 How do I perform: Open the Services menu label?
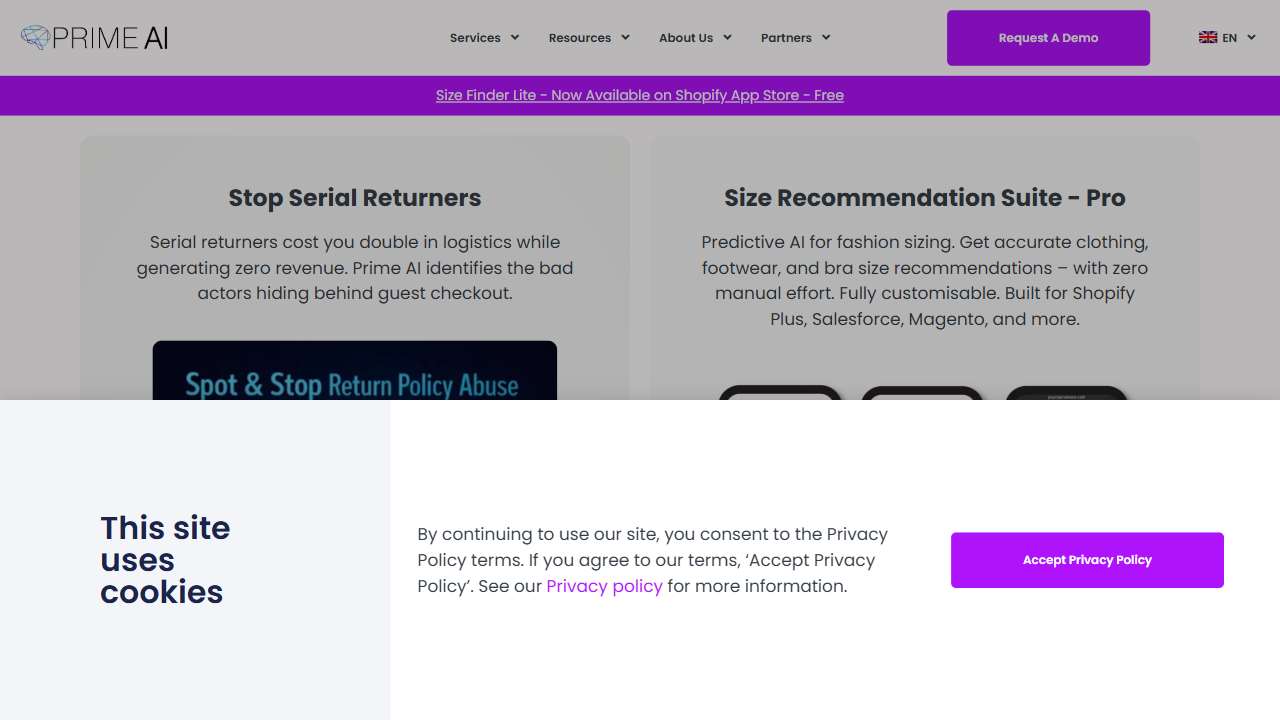(475, 38)
